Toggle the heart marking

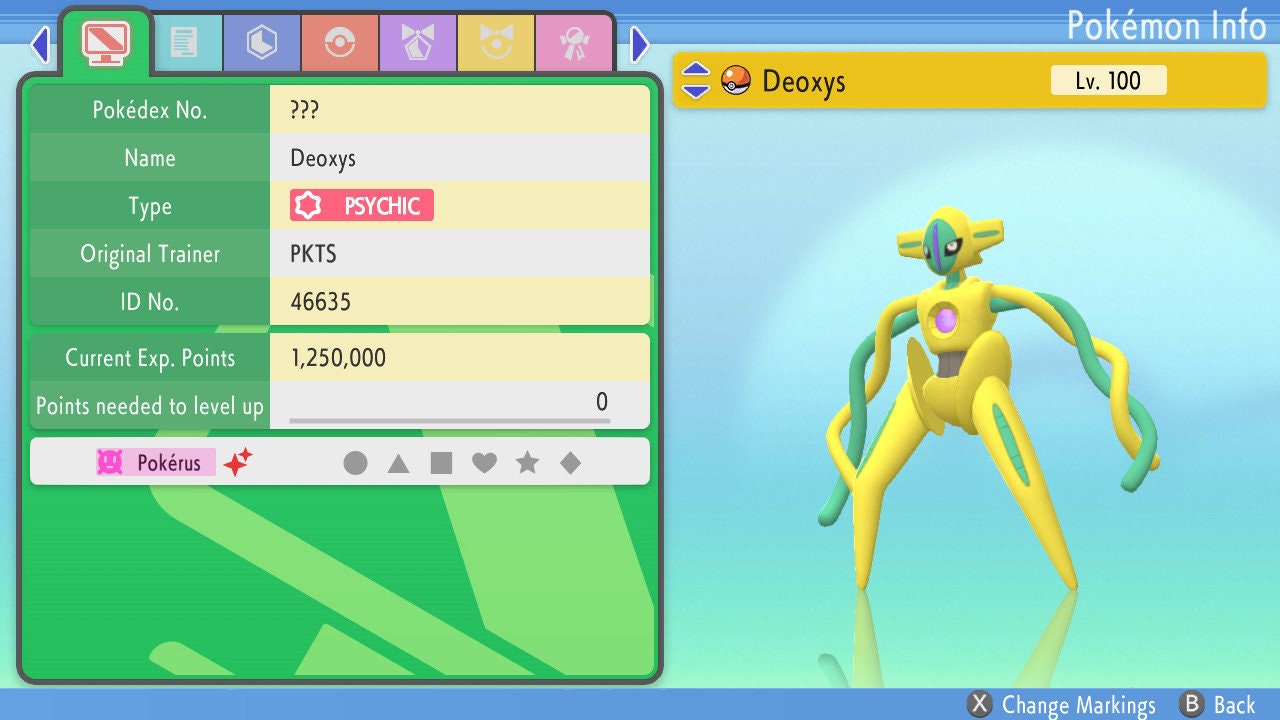[x=484, y=463]
